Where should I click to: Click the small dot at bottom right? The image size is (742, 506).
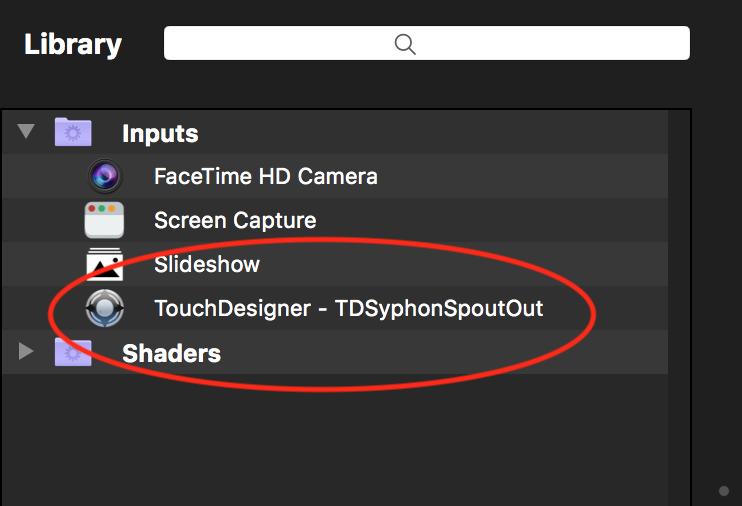pos(724,491)
